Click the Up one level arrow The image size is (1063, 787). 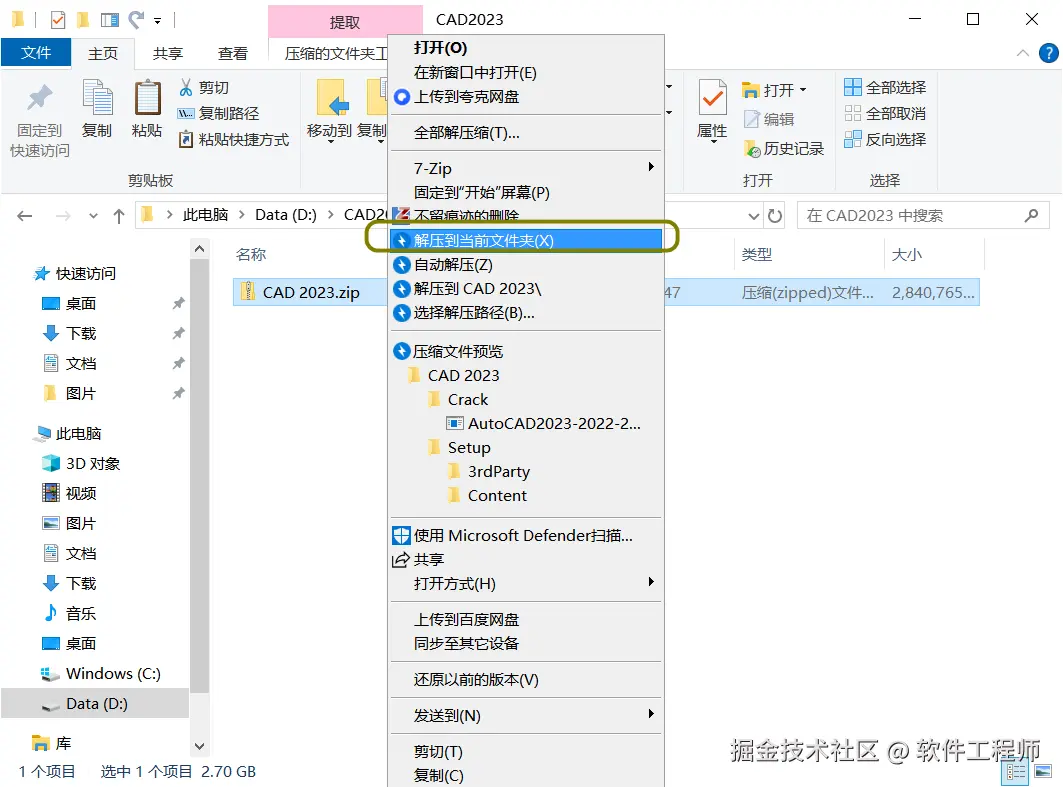coord(119,216)
